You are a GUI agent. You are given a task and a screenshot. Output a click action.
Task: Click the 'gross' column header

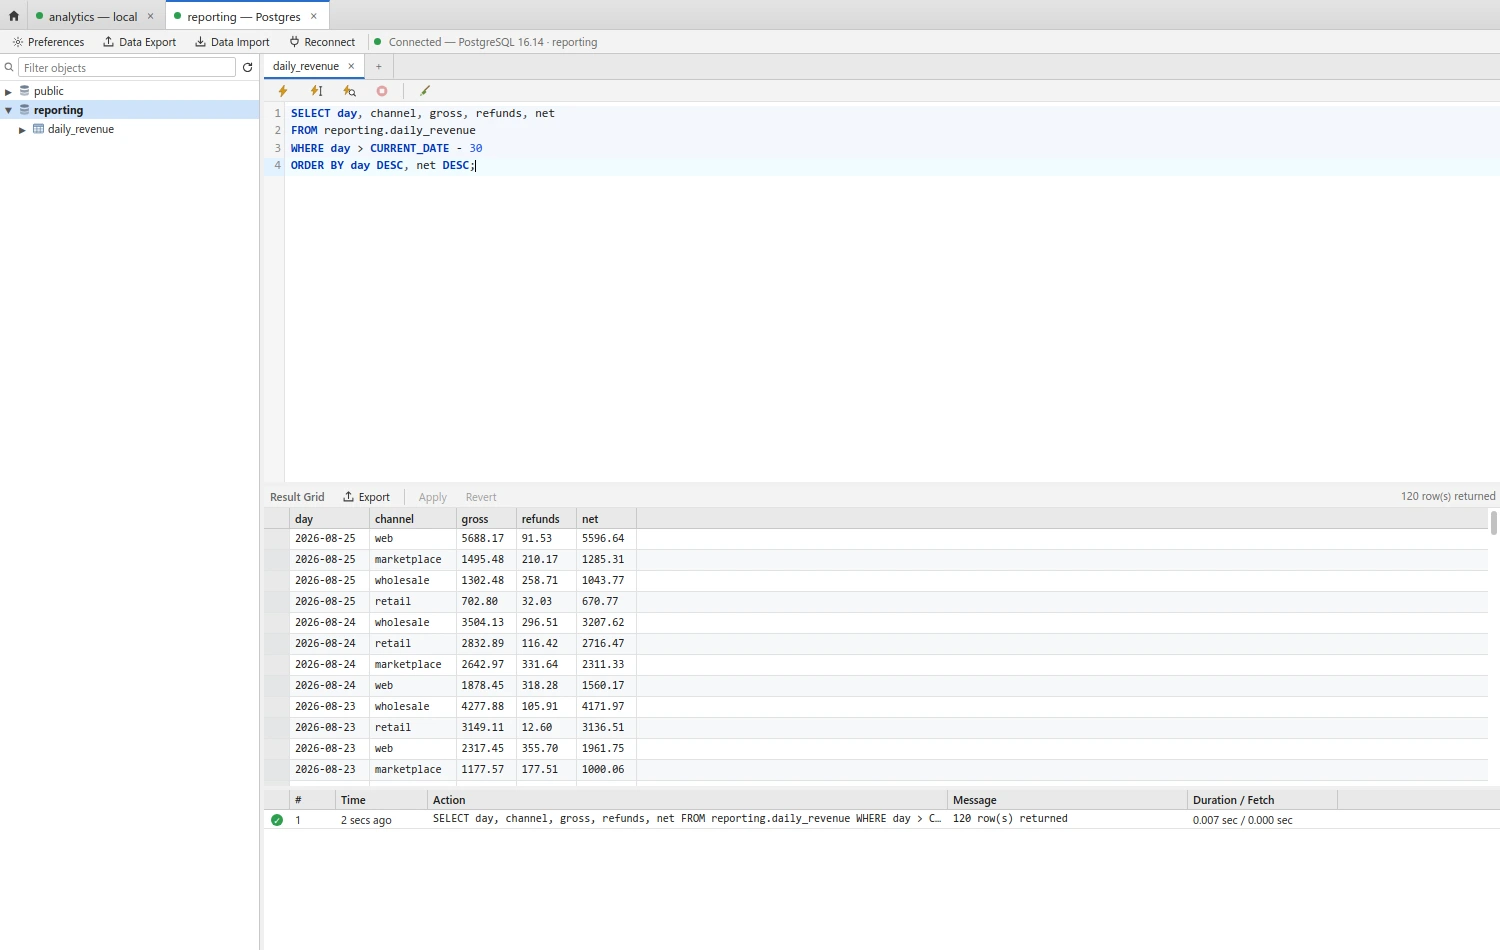tap(485, 519)
